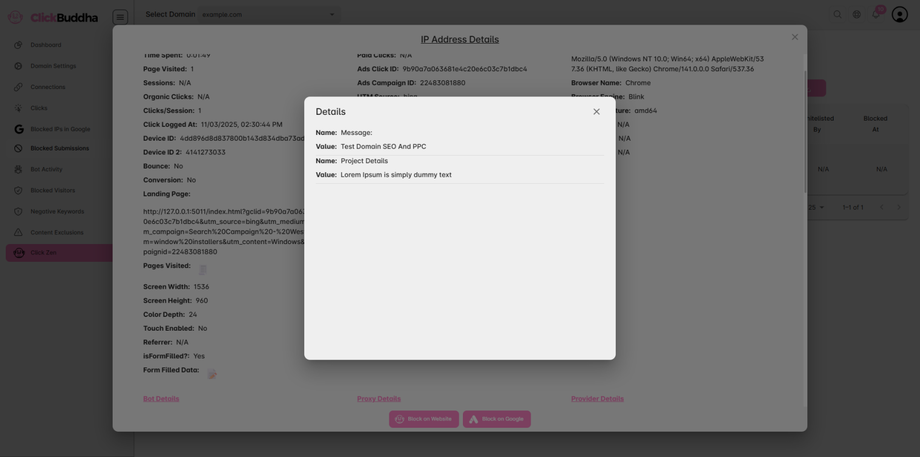920x457 pixels.
Task: Open Content Exclusions in the sidebar
Action: 59,232
